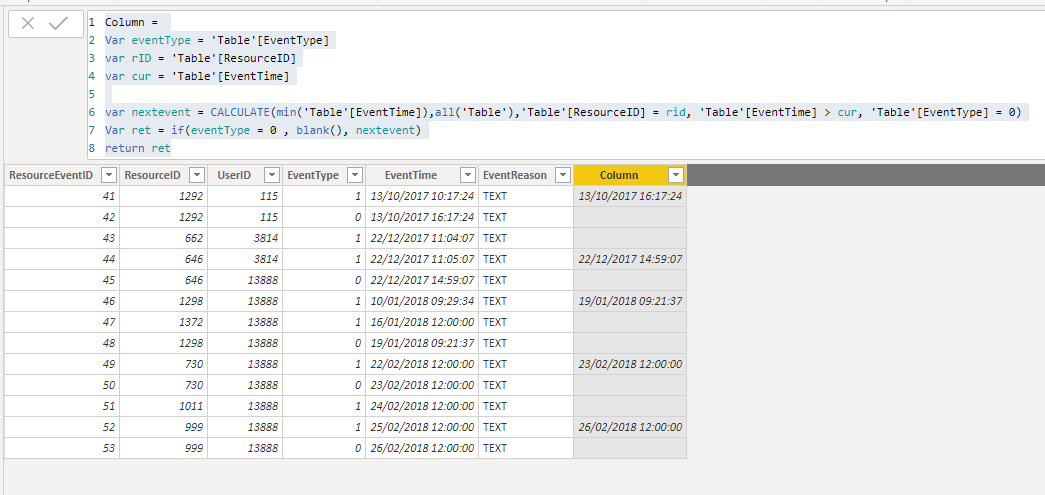The height and width of the screenshot is (495, 1045).
Task: Click ResourceID cell 662
Action: tap(164, 238)
